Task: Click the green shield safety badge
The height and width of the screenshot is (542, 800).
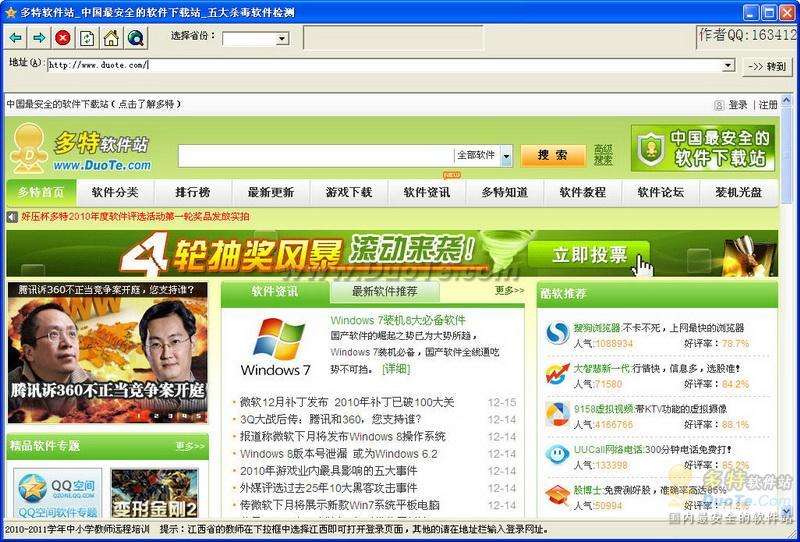Action: pos(651,148)
